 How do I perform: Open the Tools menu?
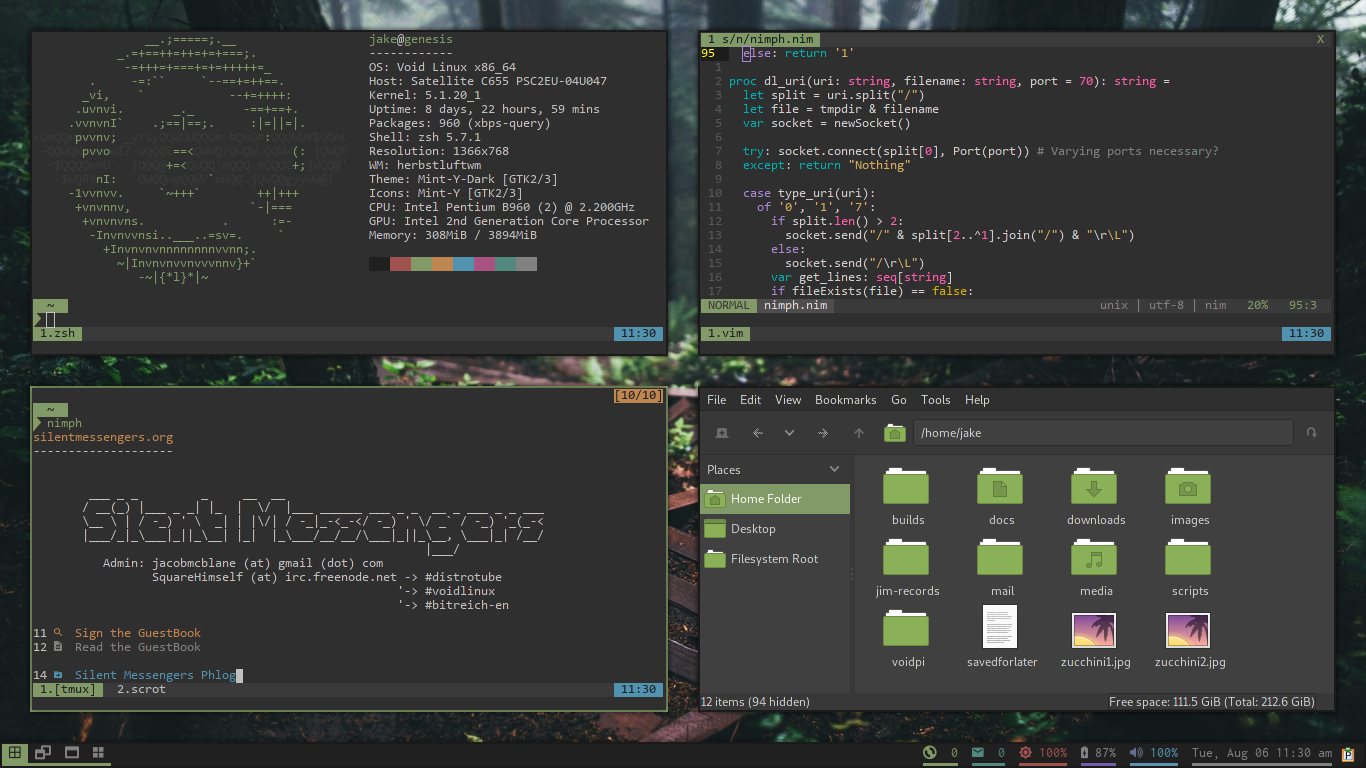coord(935,400)
